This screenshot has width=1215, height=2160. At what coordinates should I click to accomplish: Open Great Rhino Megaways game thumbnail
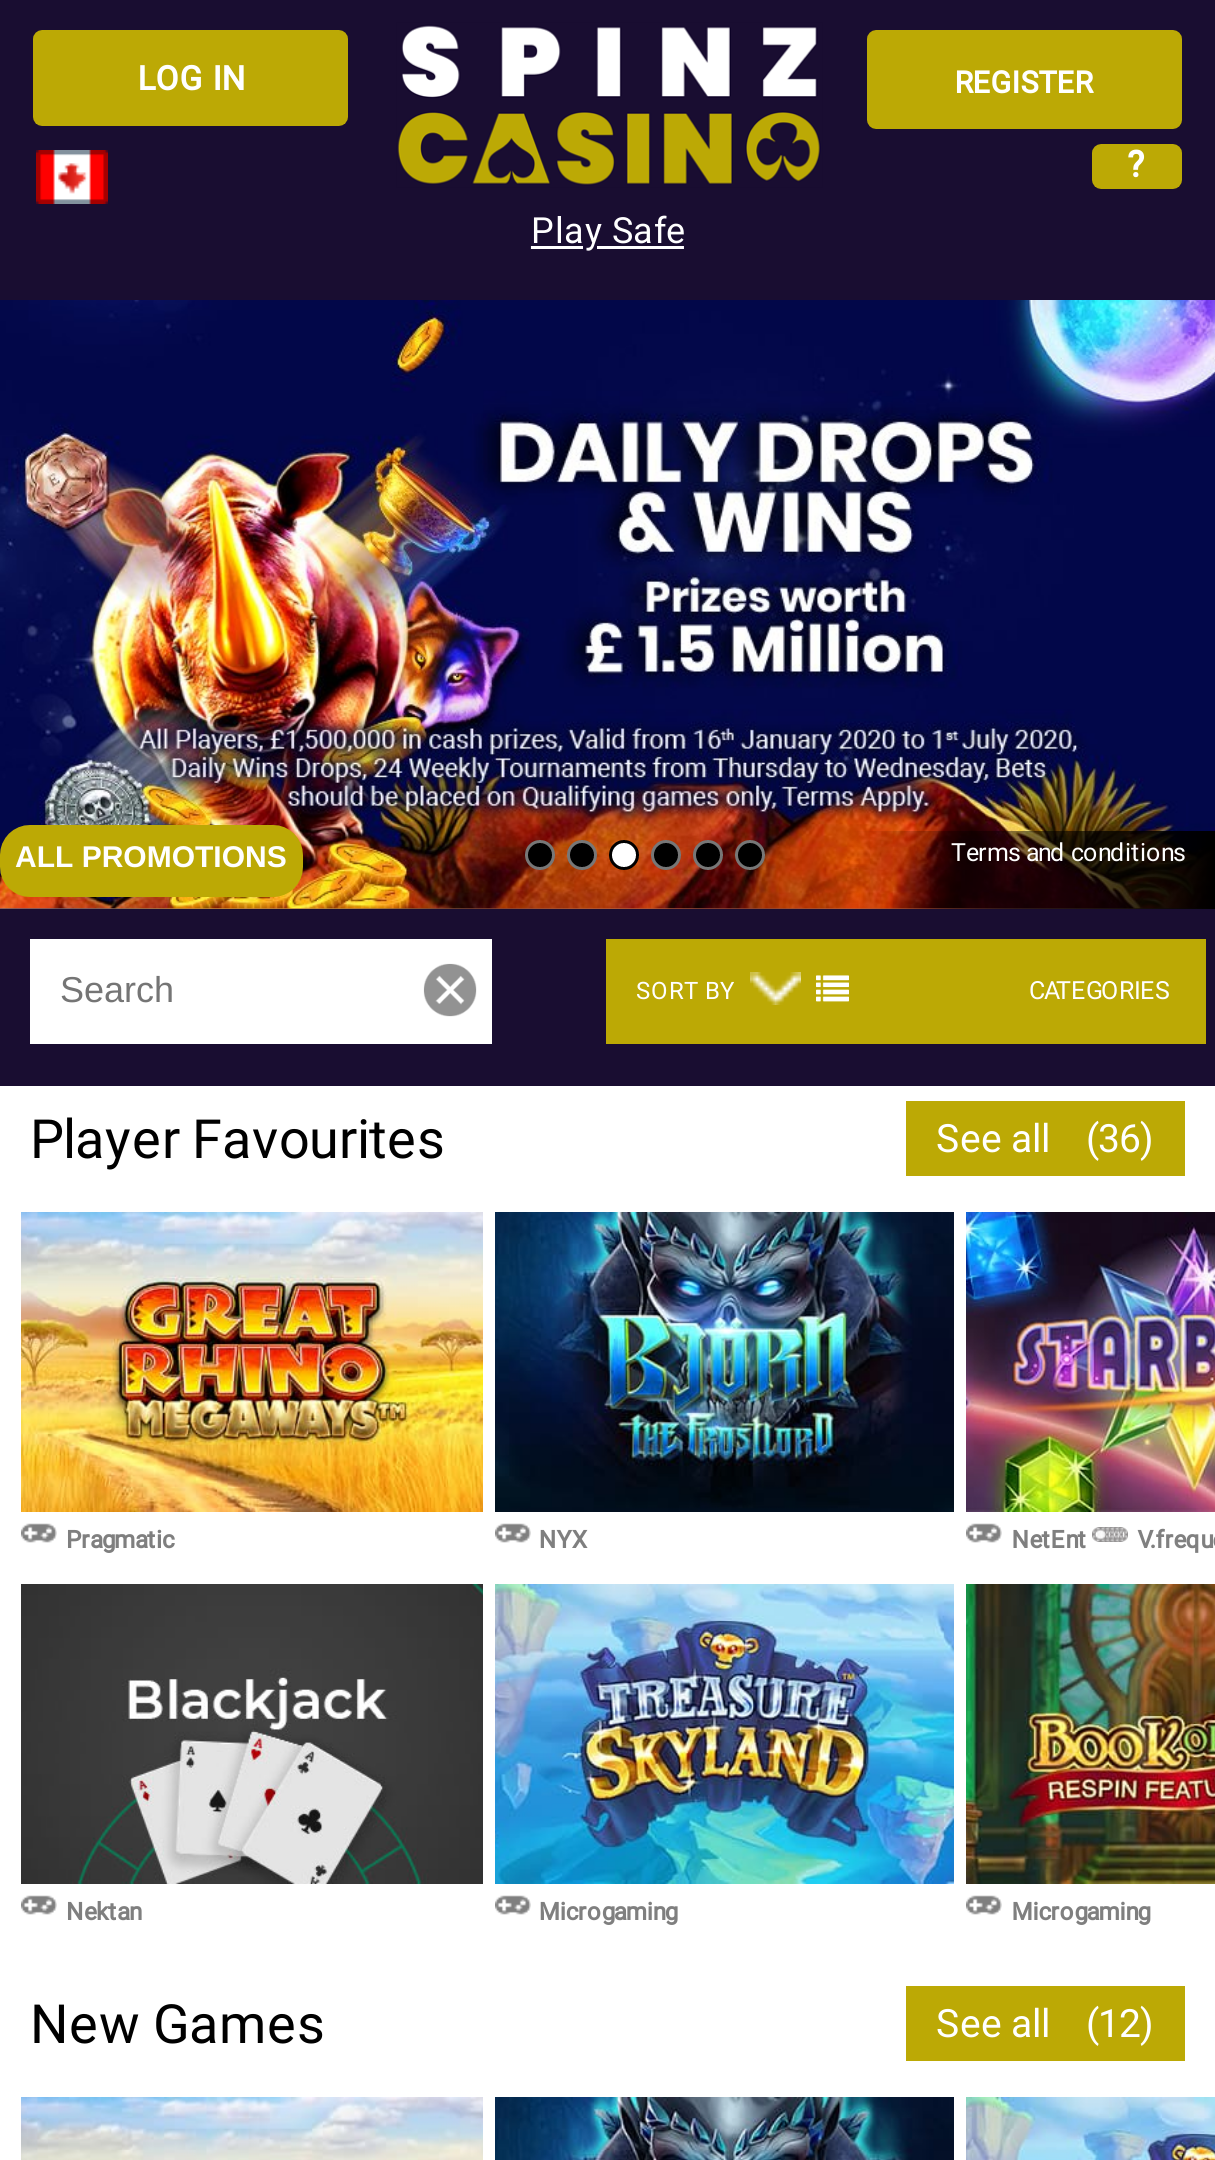[x=252, y=1362]
